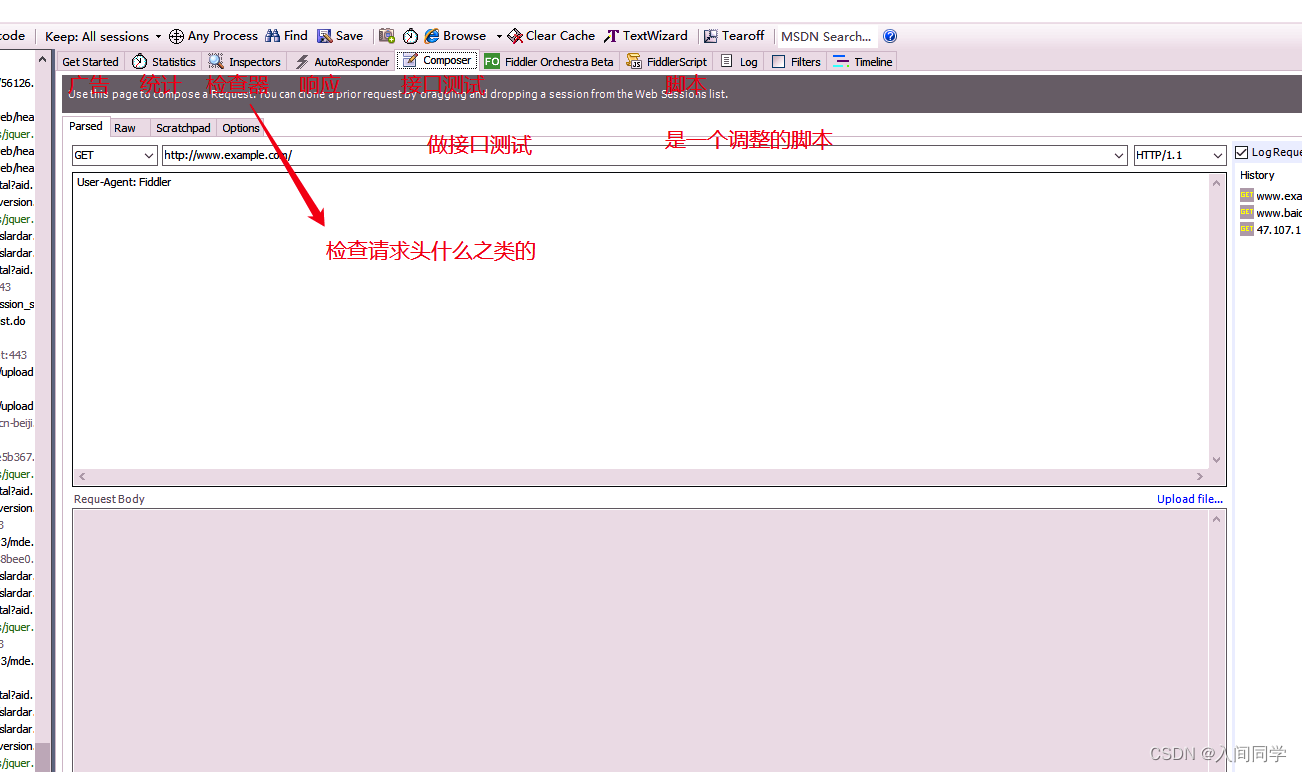Open the Options sub-tab
Viewport: 1302px width, 772px height.
coord(241,128)
